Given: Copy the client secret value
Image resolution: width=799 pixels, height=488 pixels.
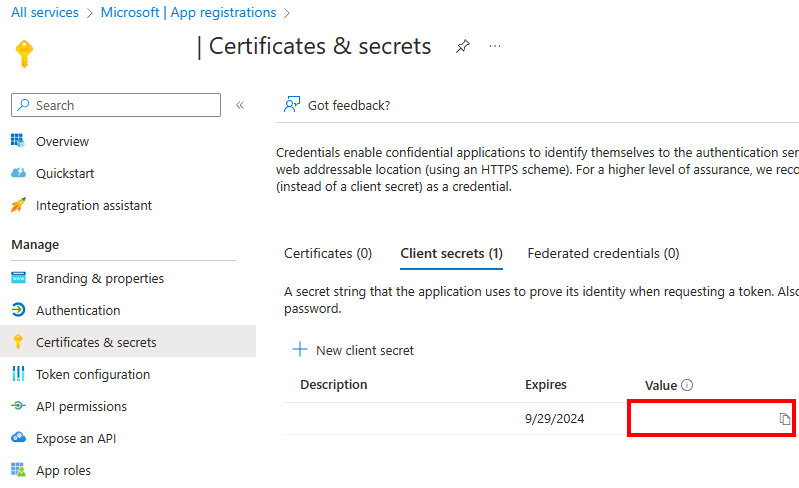Looking at the screenshot, I should [x=785, y=419].
